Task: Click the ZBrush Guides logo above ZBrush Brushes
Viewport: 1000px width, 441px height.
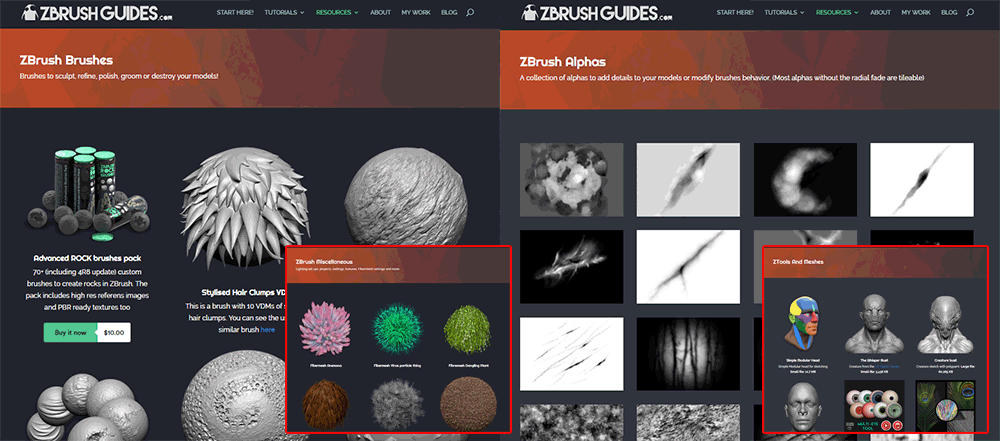Action: click(85, 13)
